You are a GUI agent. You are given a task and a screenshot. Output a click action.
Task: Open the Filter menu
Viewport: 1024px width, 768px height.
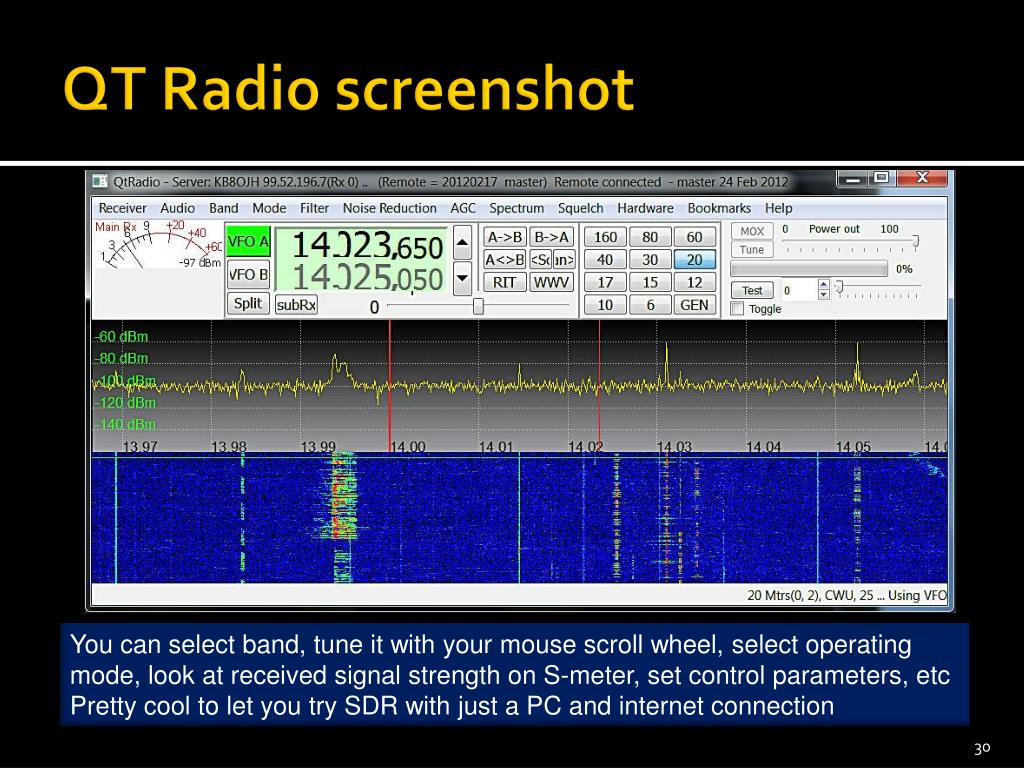pos(314,208)
